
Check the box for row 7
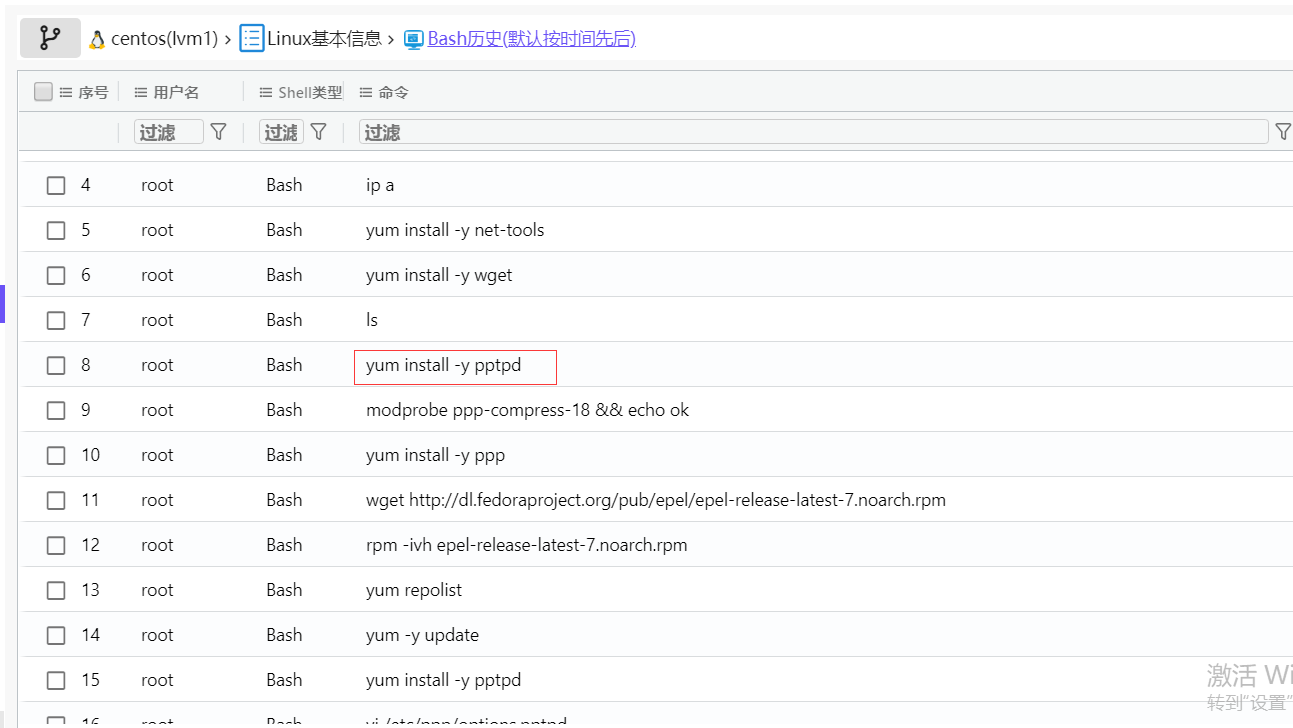click(x=56, y=320)
